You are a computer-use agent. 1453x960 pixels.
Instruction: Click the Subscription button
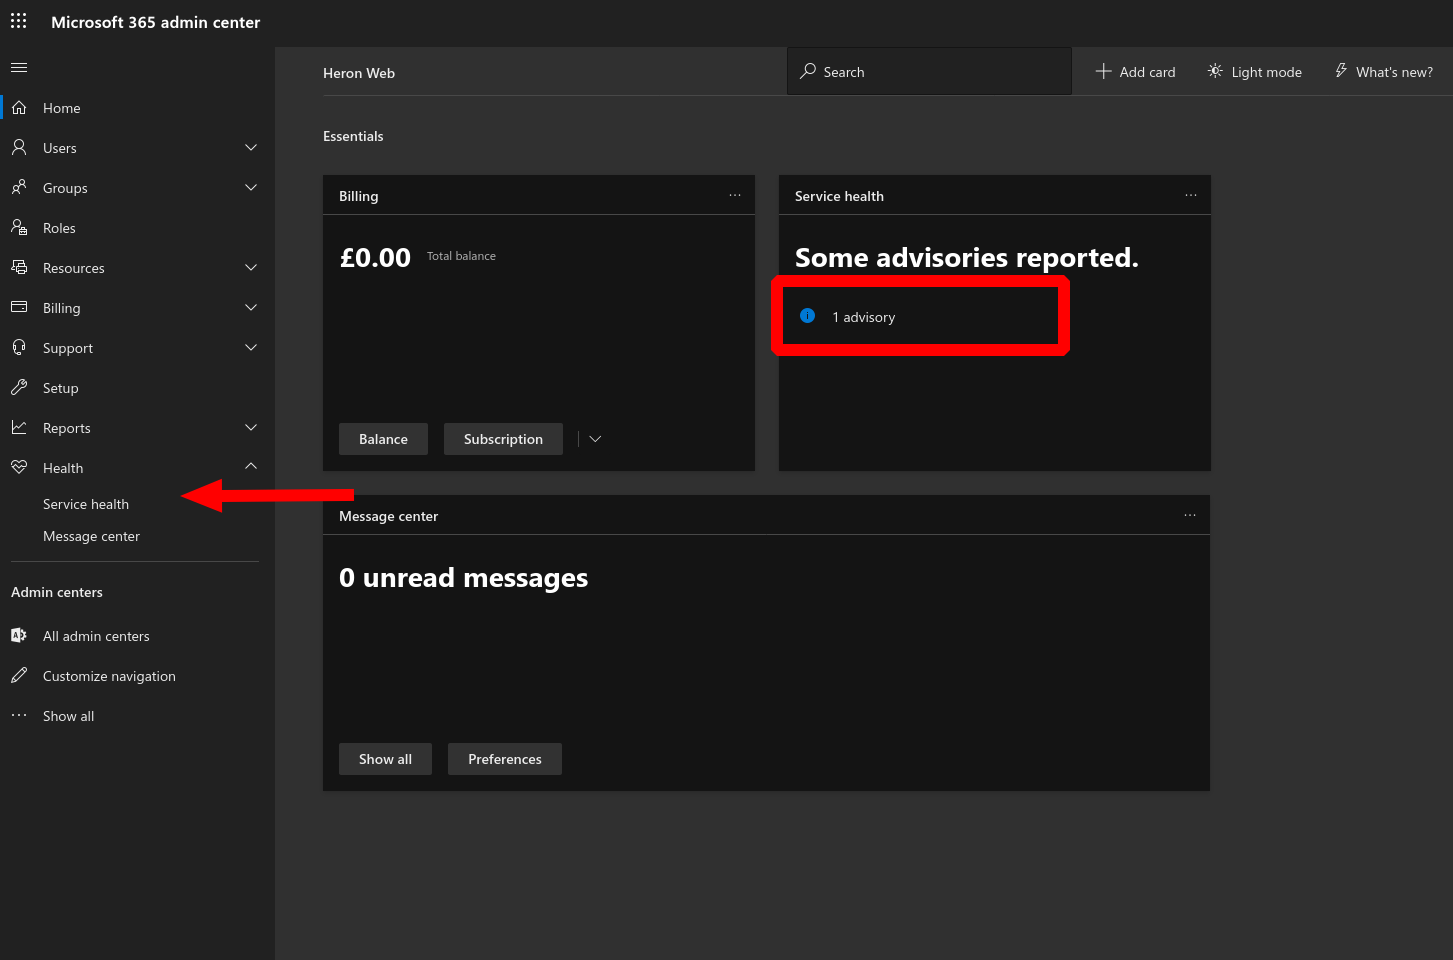[503, 439]
